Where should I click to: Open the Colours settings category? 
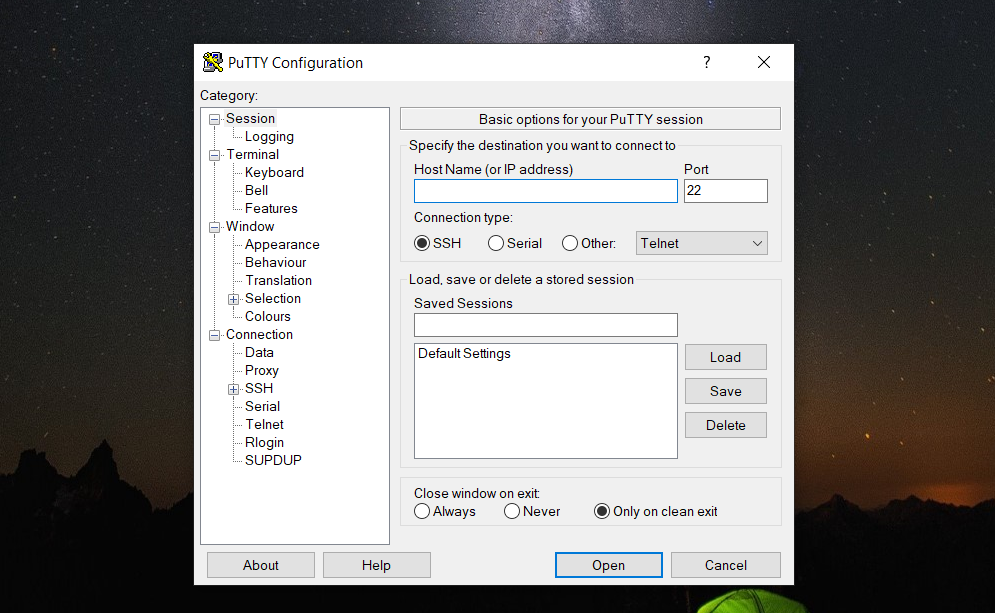(268, 316)
